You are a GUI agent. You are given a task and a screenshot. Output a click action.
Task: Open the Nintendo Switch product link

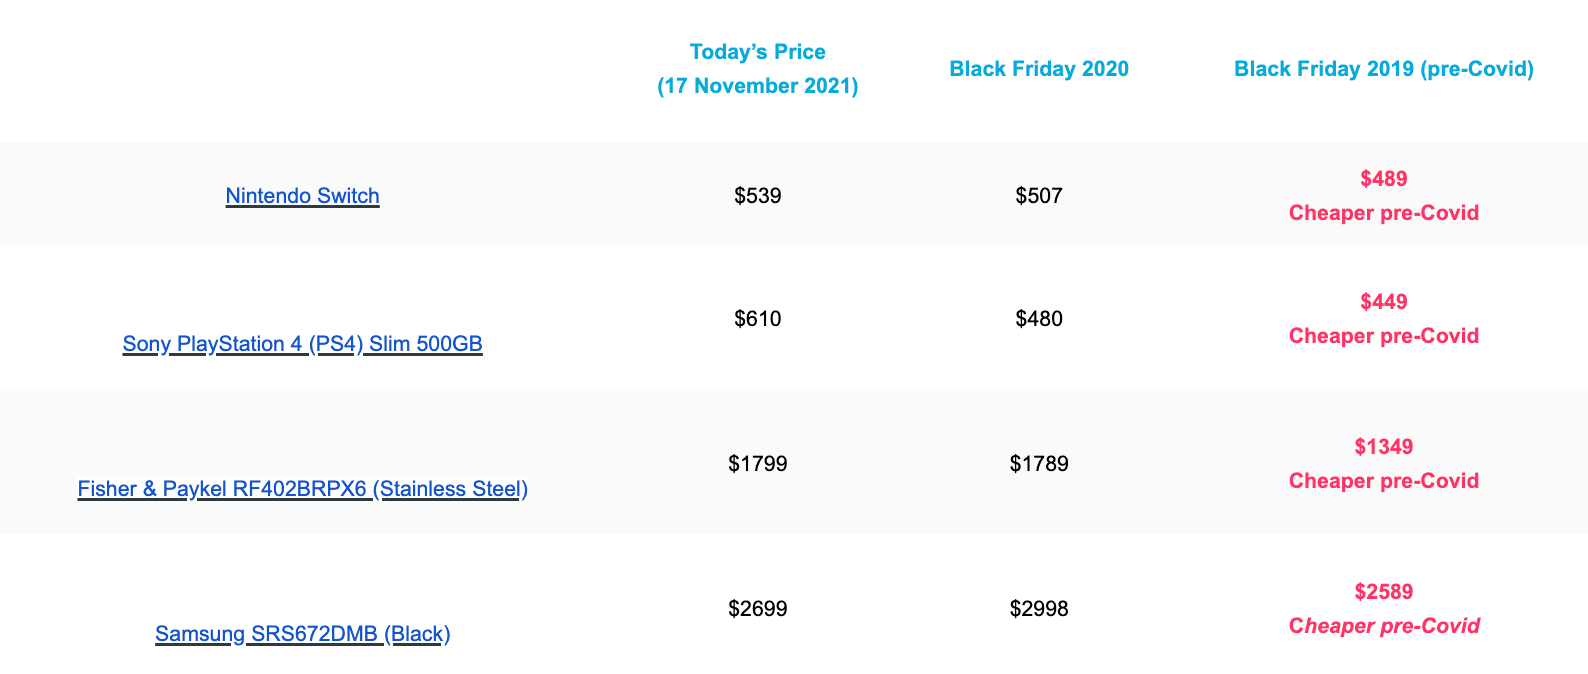tap(302, 196)
